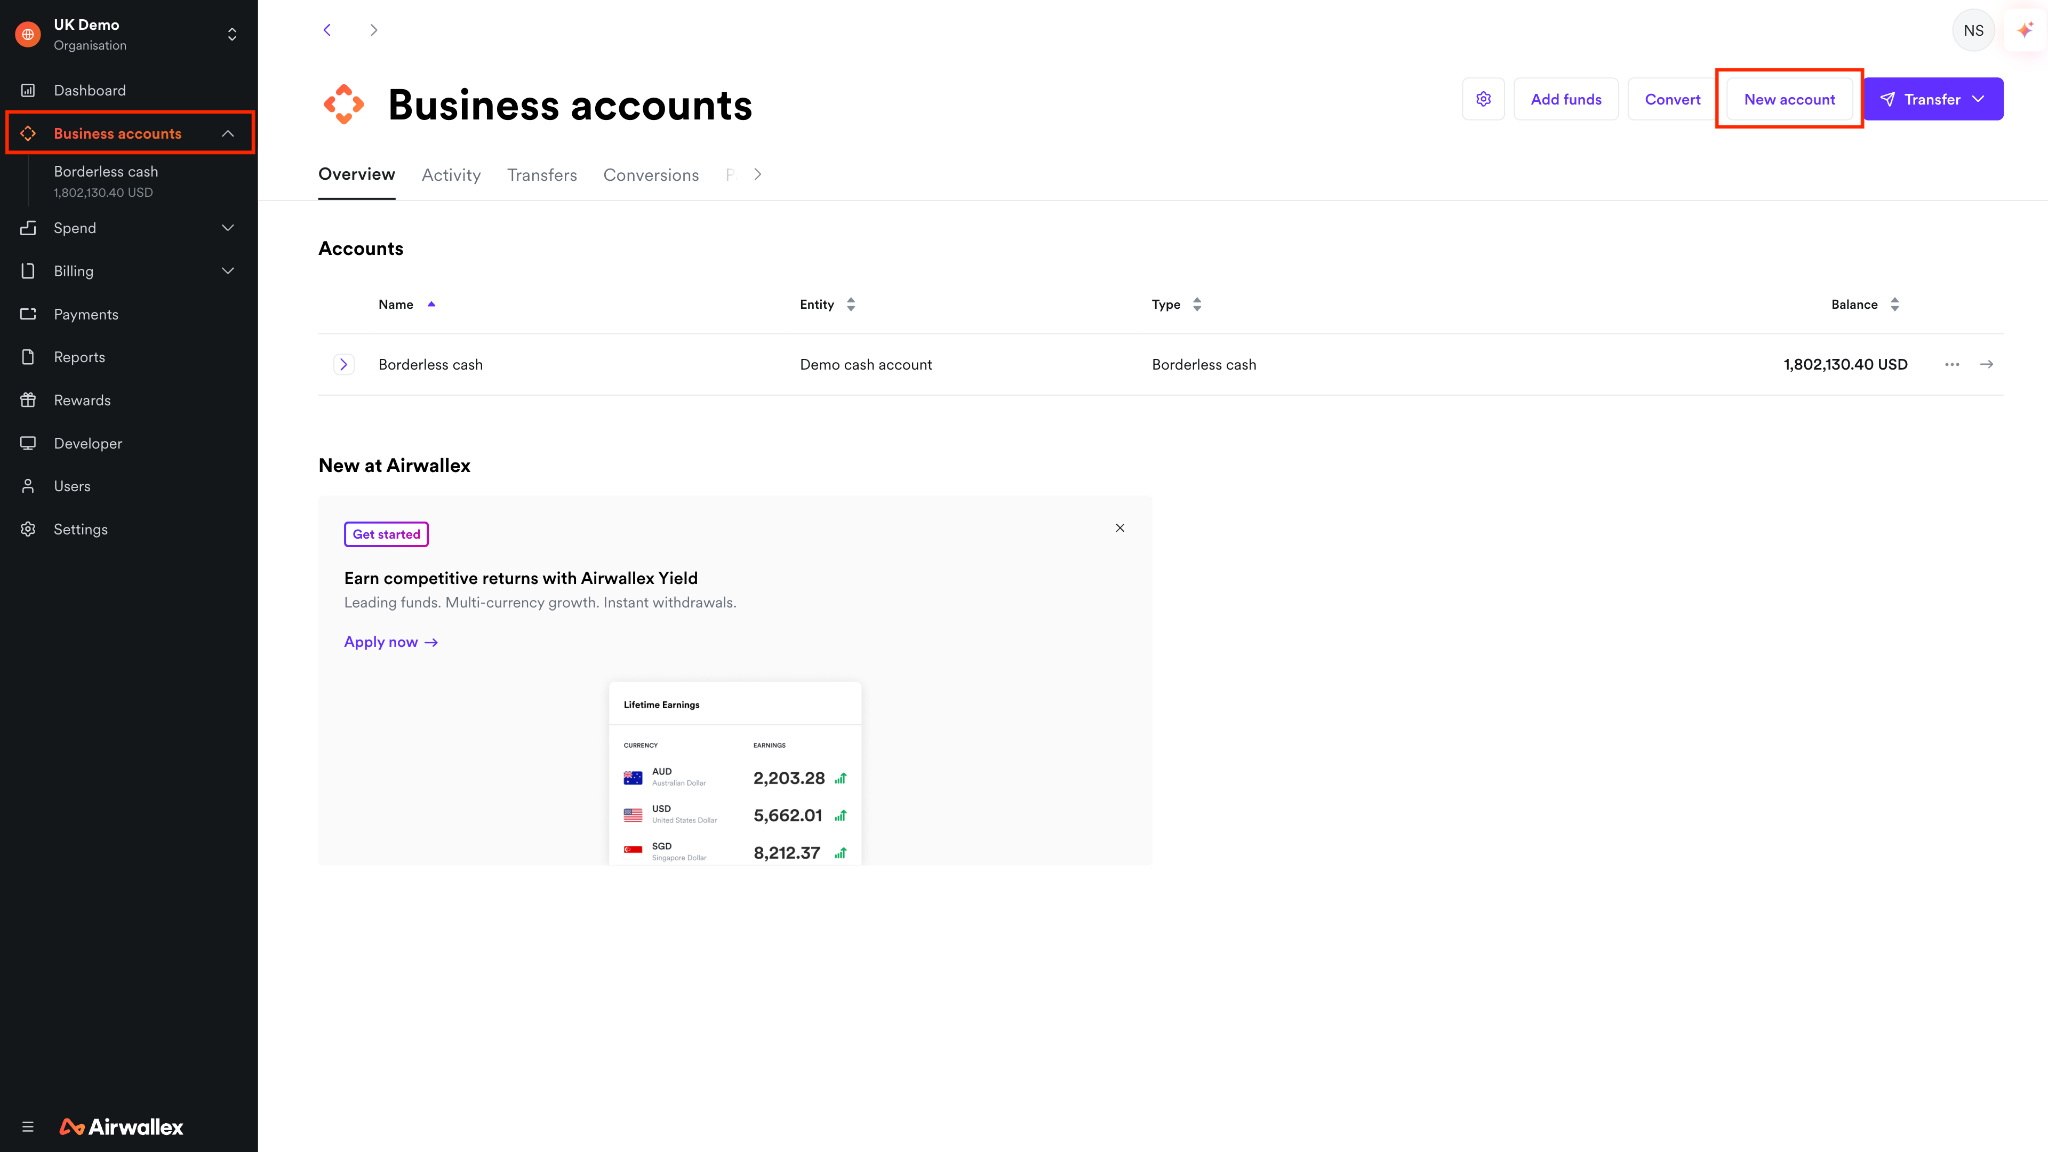Click the Business accounts page logo icon

(x=344, y=104)
